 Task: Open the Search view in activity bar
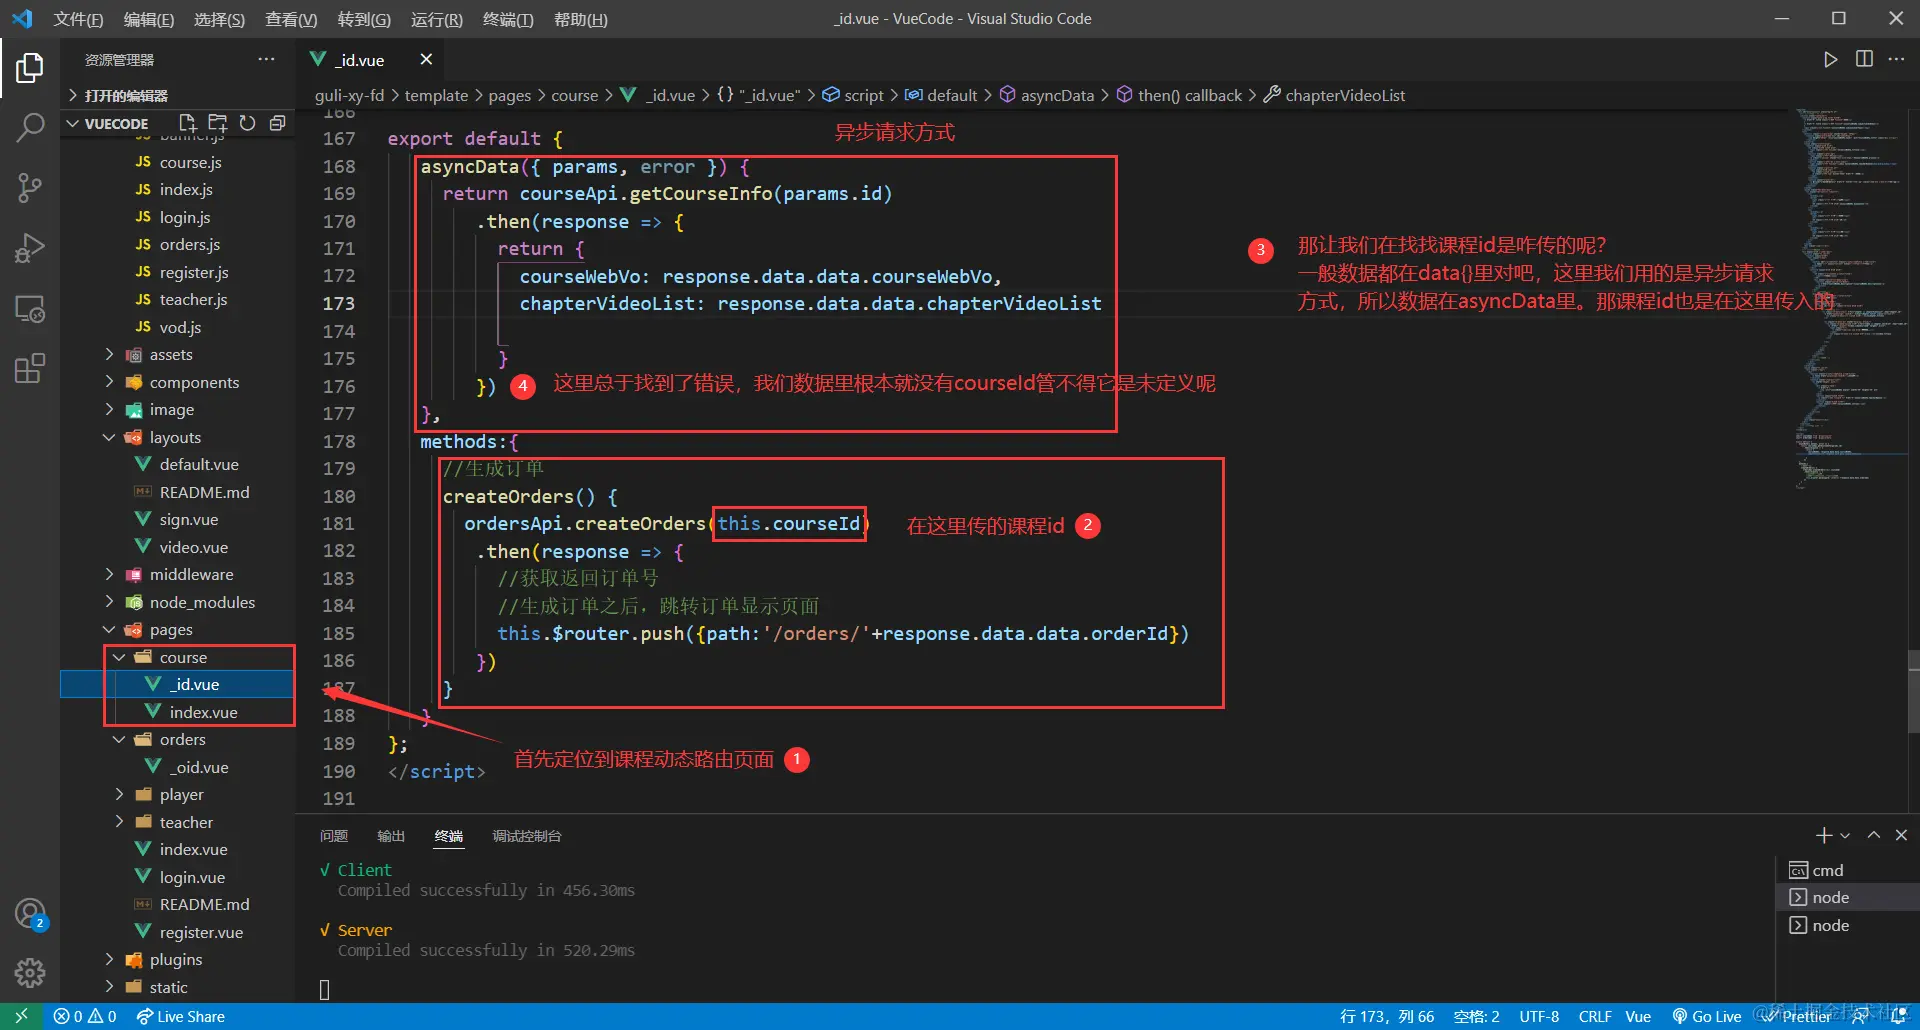(30, 128)
